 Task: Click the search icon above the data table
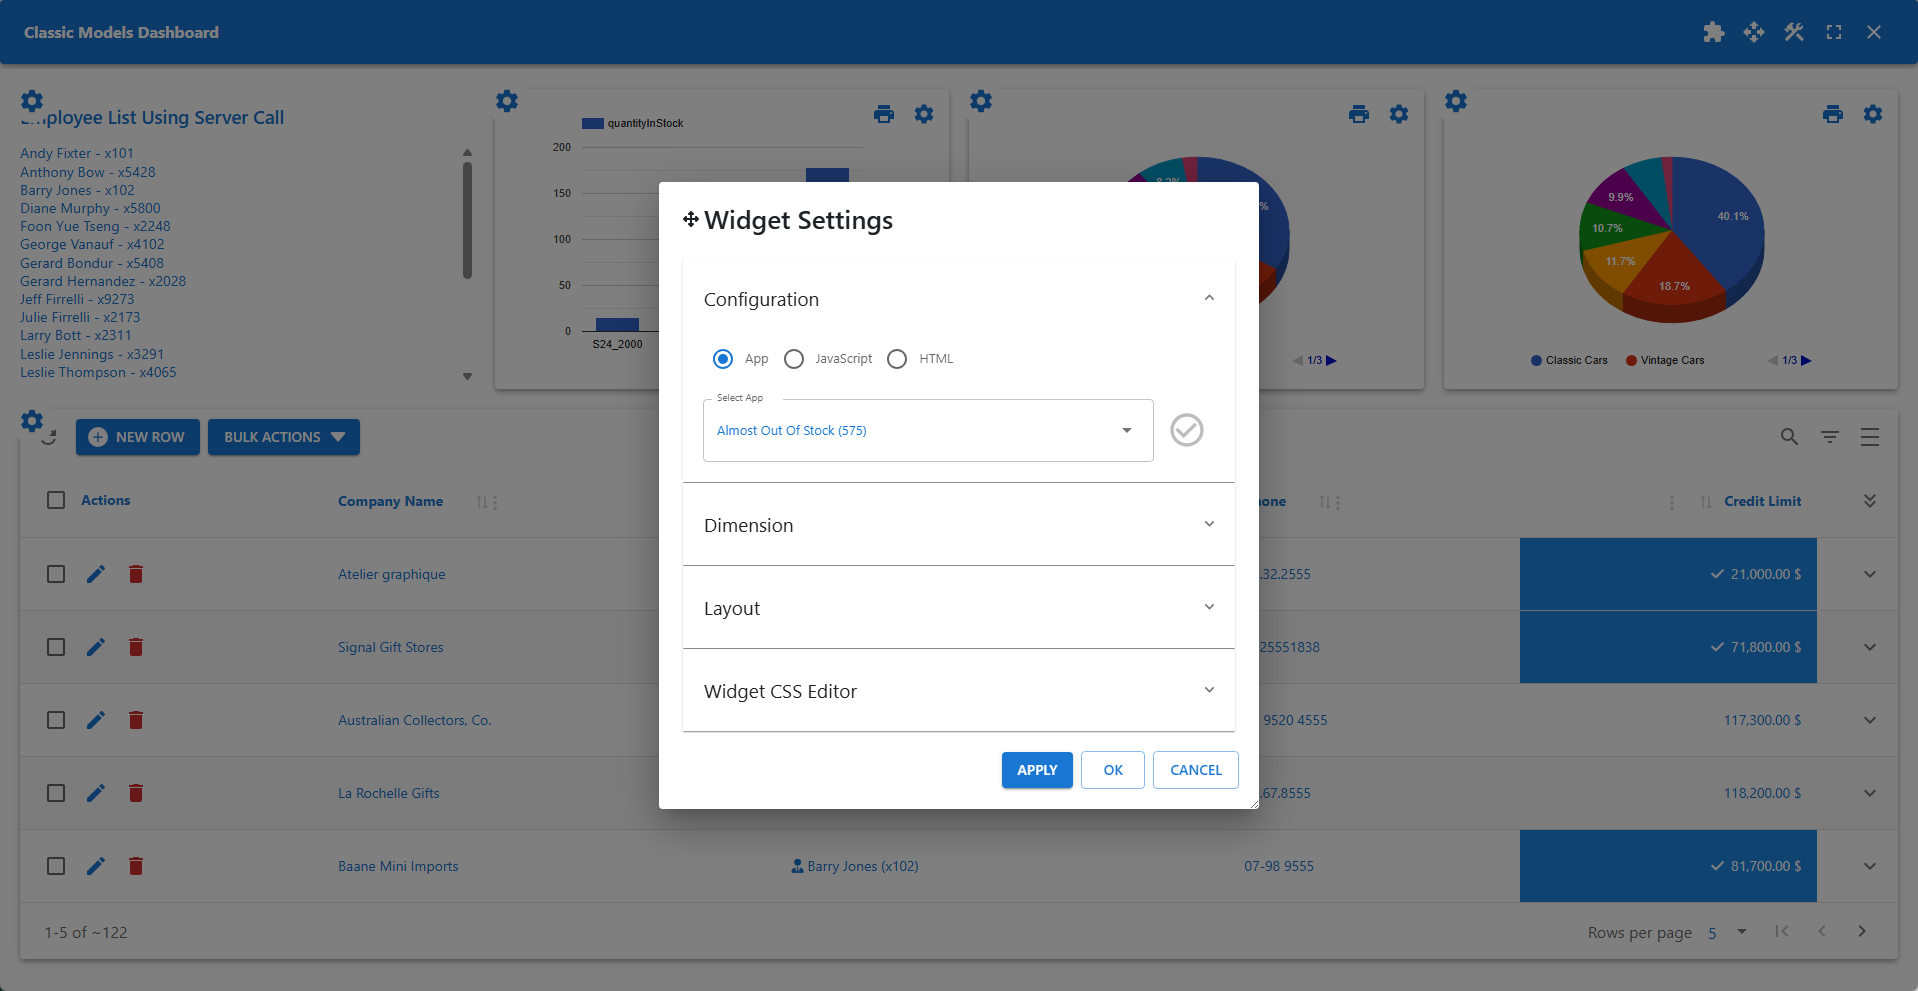1788,437
